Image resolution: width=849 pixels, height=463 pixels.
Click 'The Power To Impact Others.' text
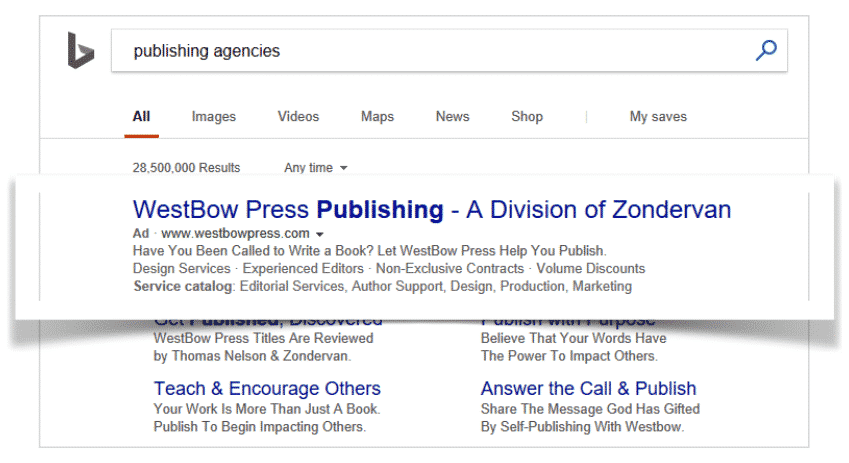pyautogui.click(x=569, y=356)
